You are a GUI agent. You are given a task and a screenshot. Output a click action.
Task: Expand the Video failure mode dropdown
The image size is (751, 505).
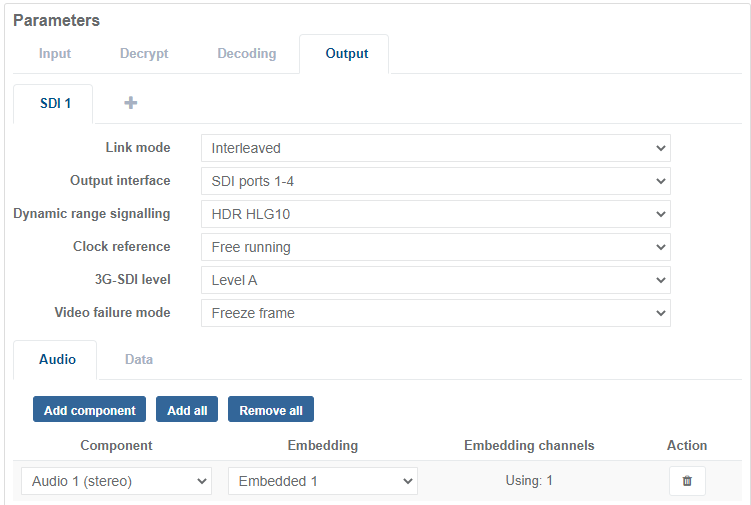pyautogui.click(x=435, y=313)
